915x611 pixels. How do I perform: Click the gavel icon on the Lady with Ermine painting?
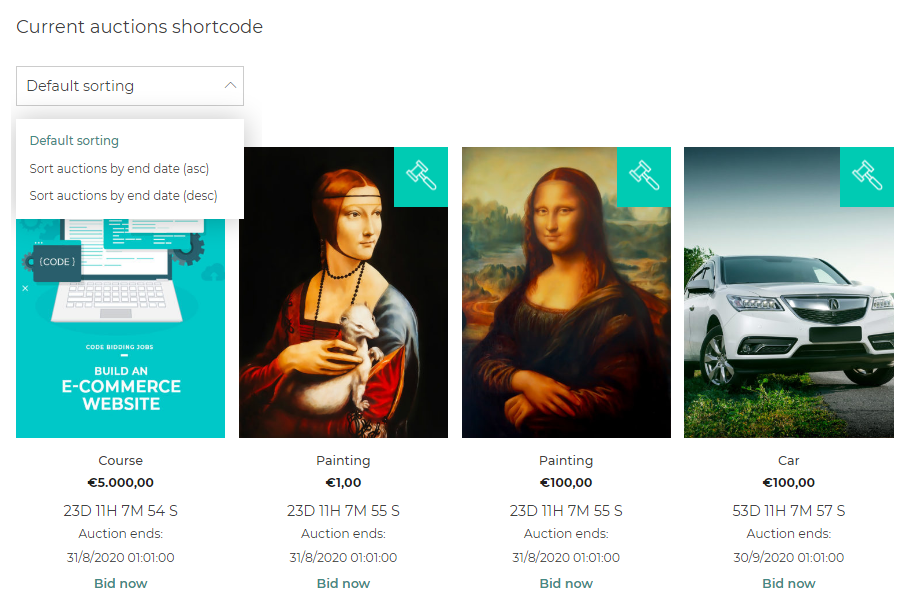(421, 177)
